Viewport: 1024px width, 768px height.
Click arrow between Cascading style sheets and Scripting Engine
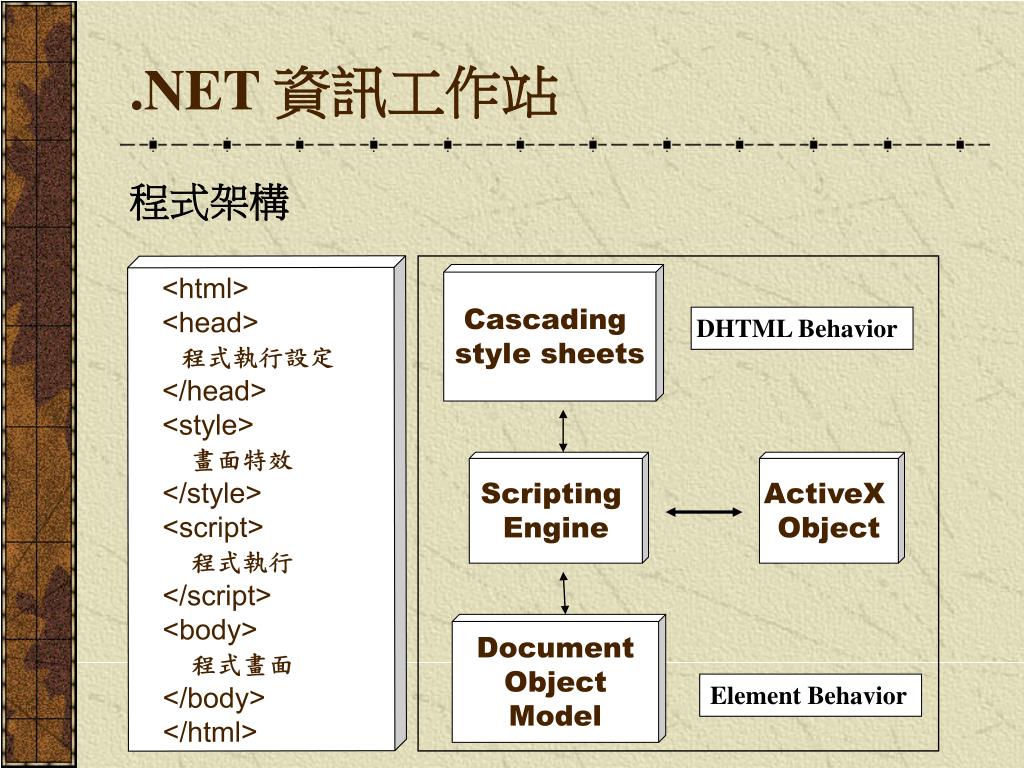click(x=563, y=430)
